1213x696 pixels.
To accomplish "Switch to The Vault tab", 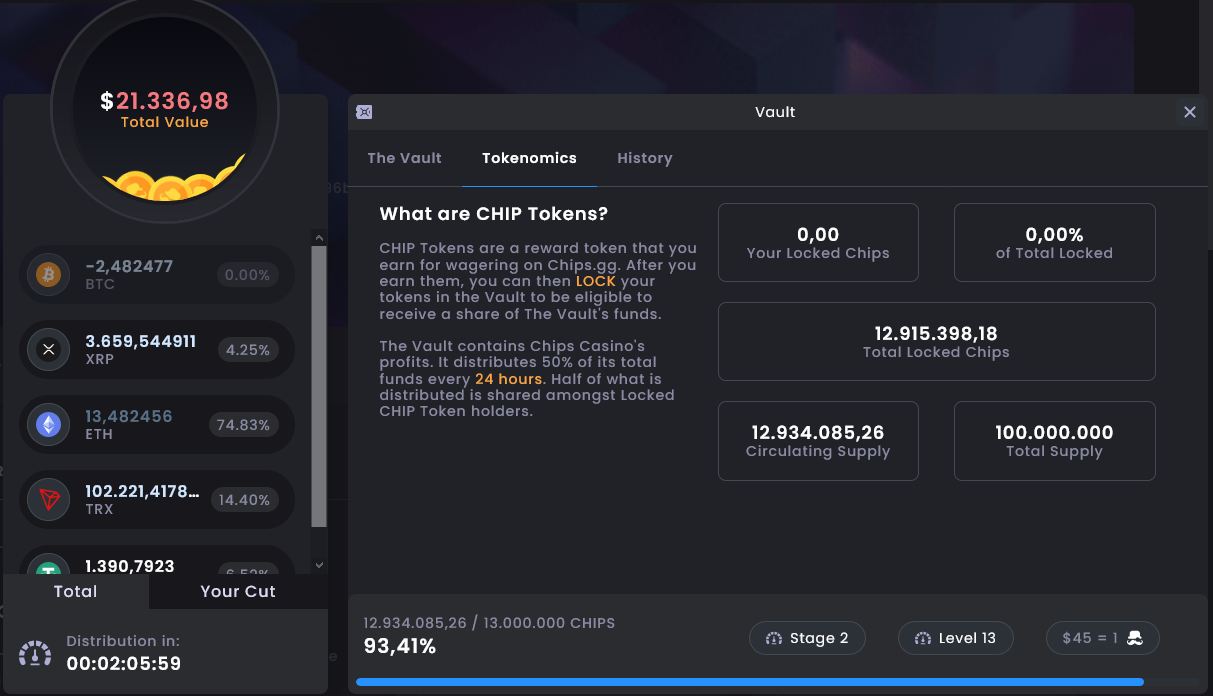I will (x=405, y=158).
